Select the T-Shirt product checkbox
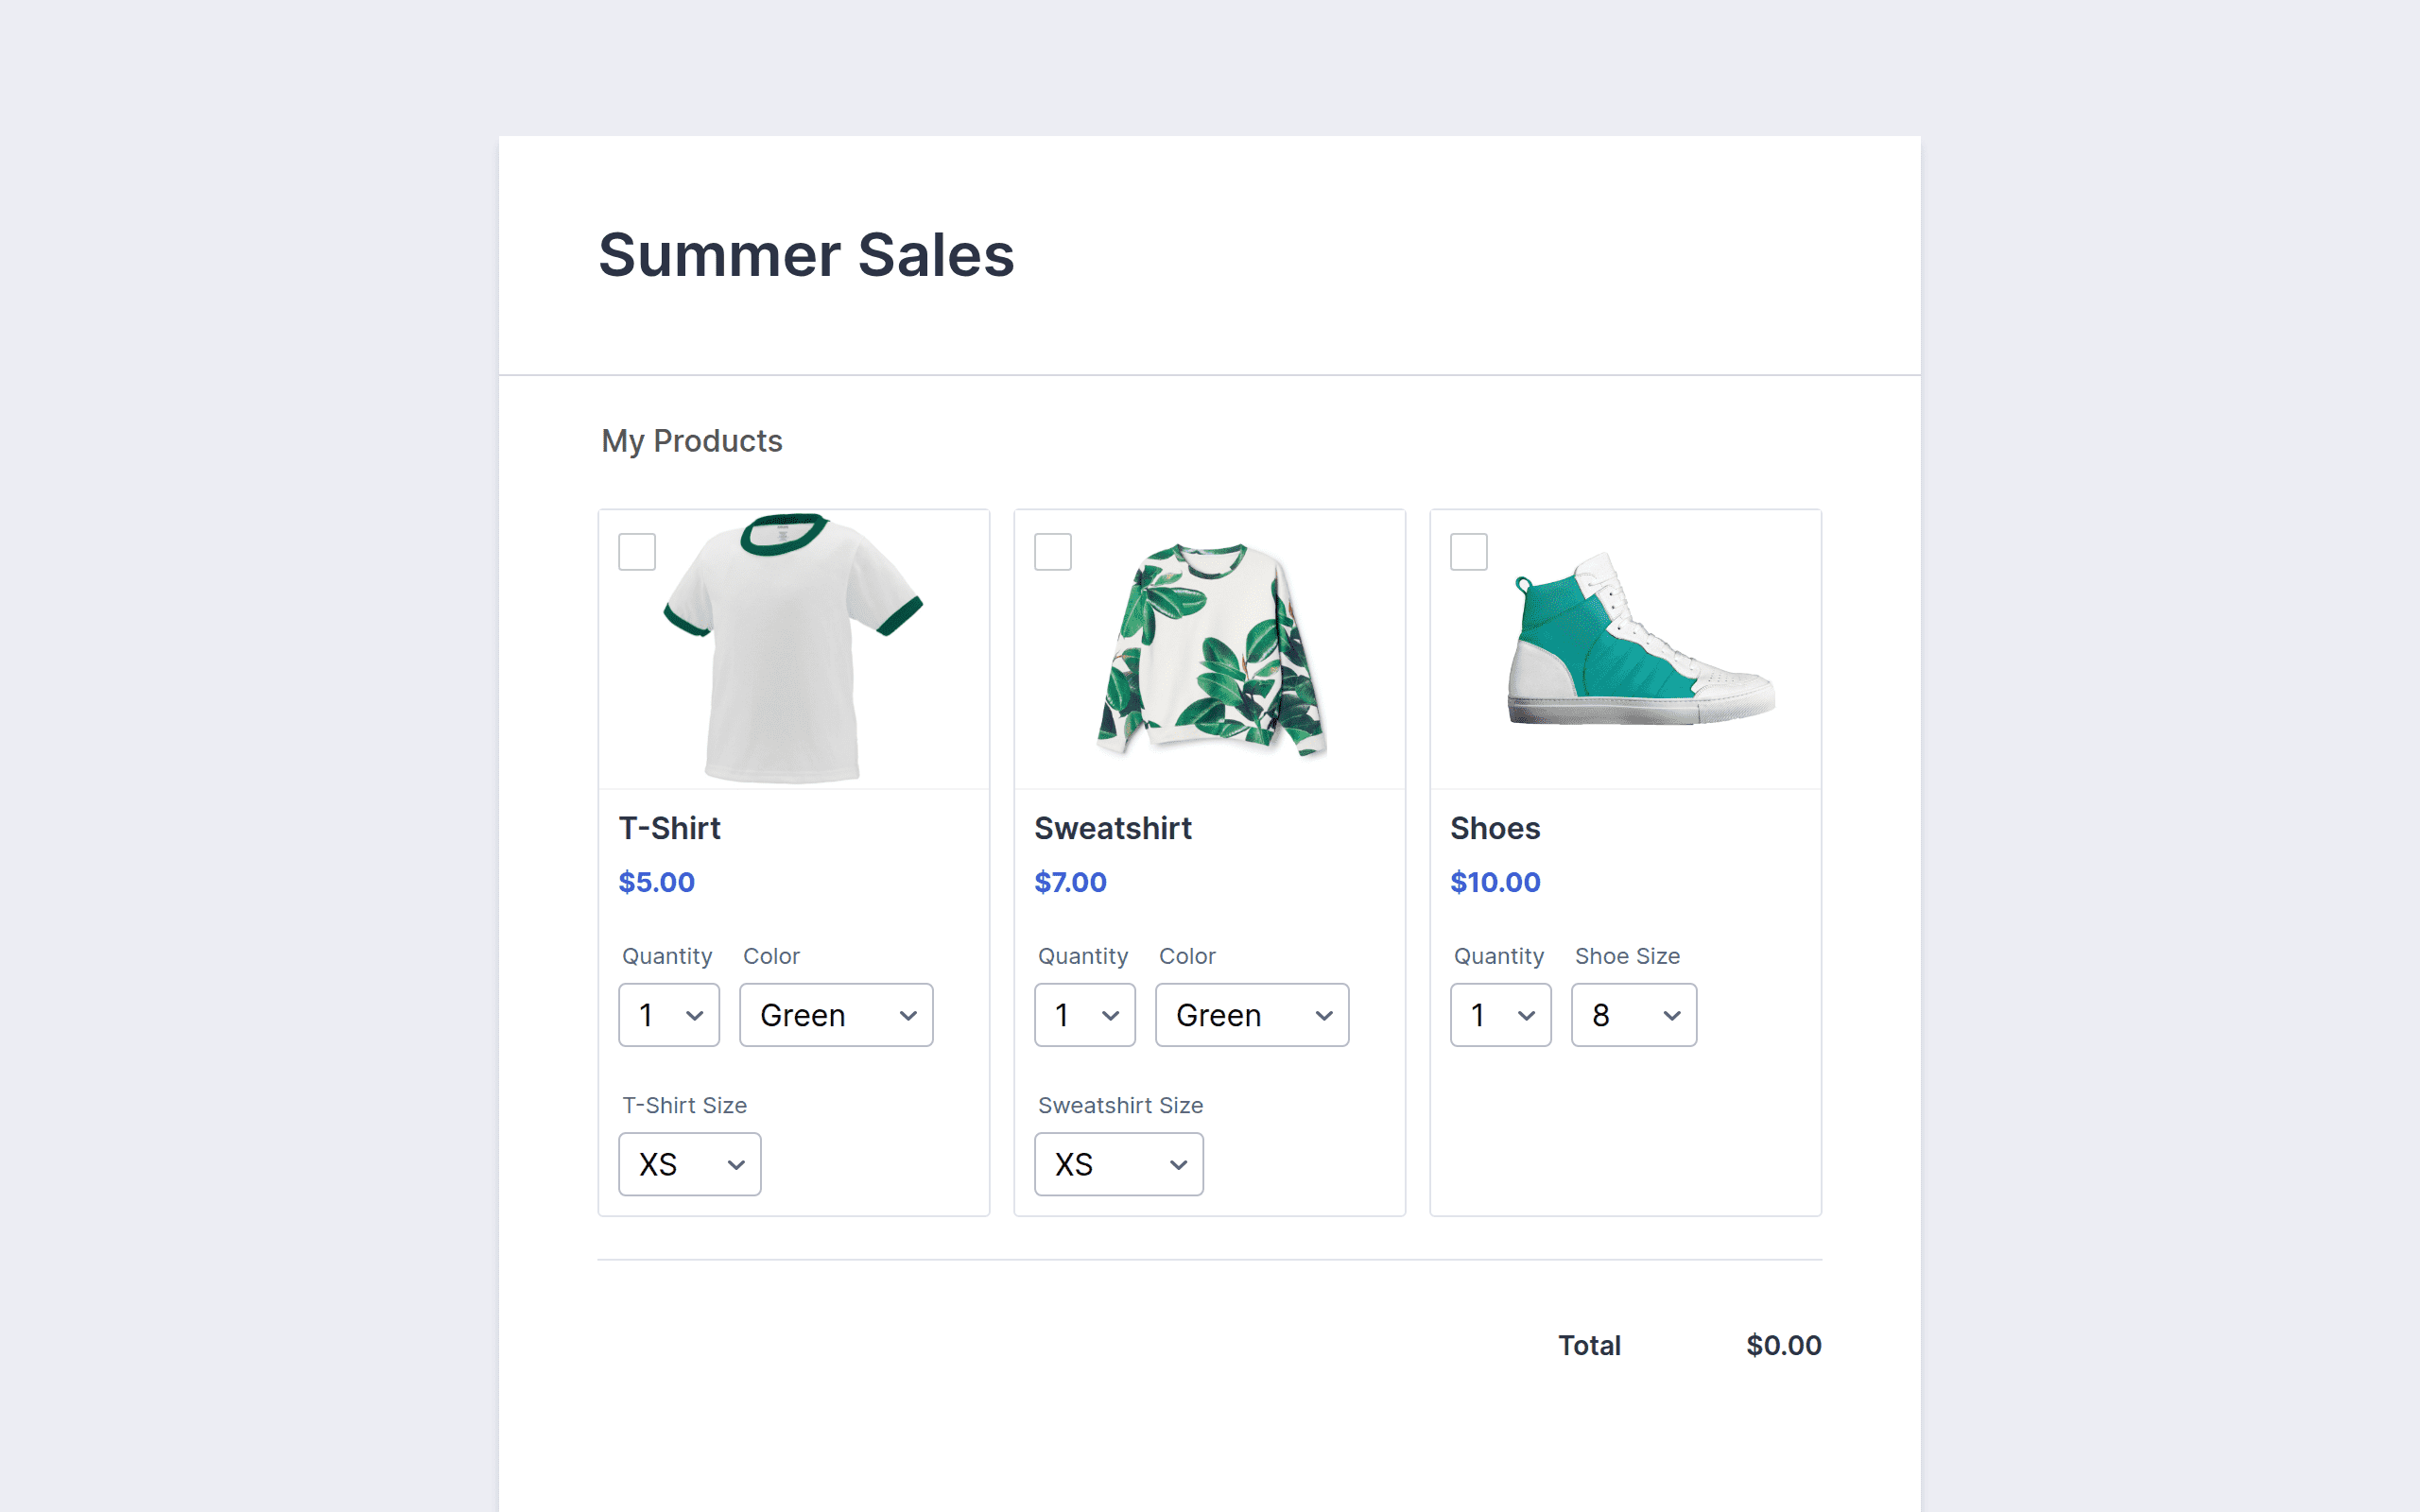Screen dimensions: 2420x1512 [637, 552]
